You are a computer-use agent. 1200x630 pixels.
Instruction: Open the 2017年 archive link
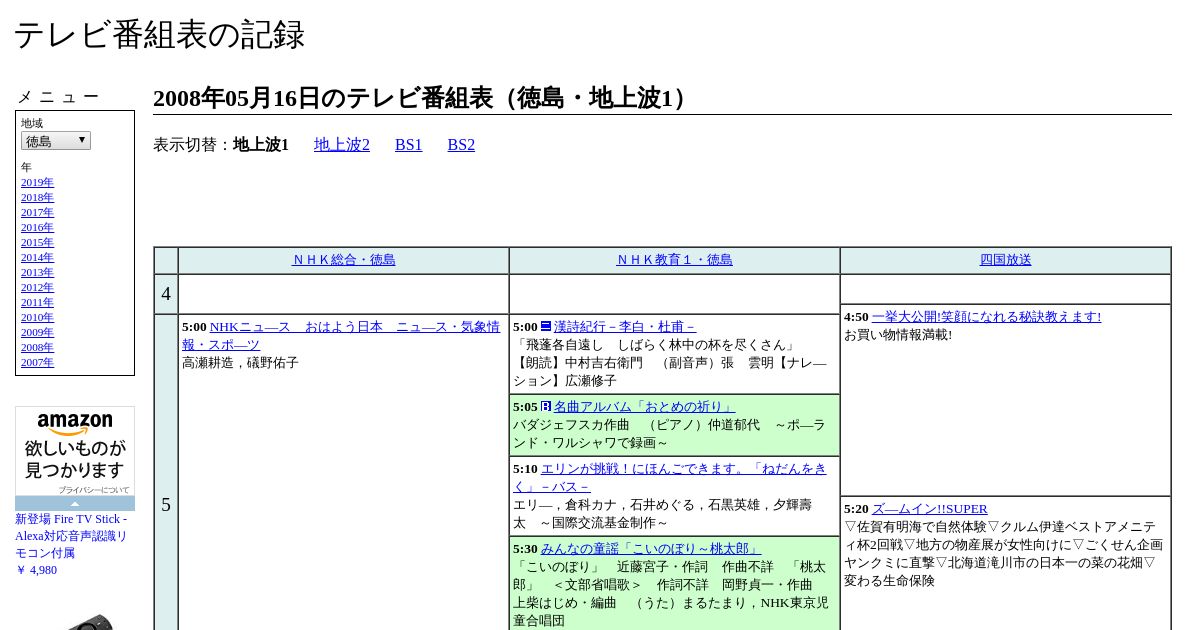(37, 212)
